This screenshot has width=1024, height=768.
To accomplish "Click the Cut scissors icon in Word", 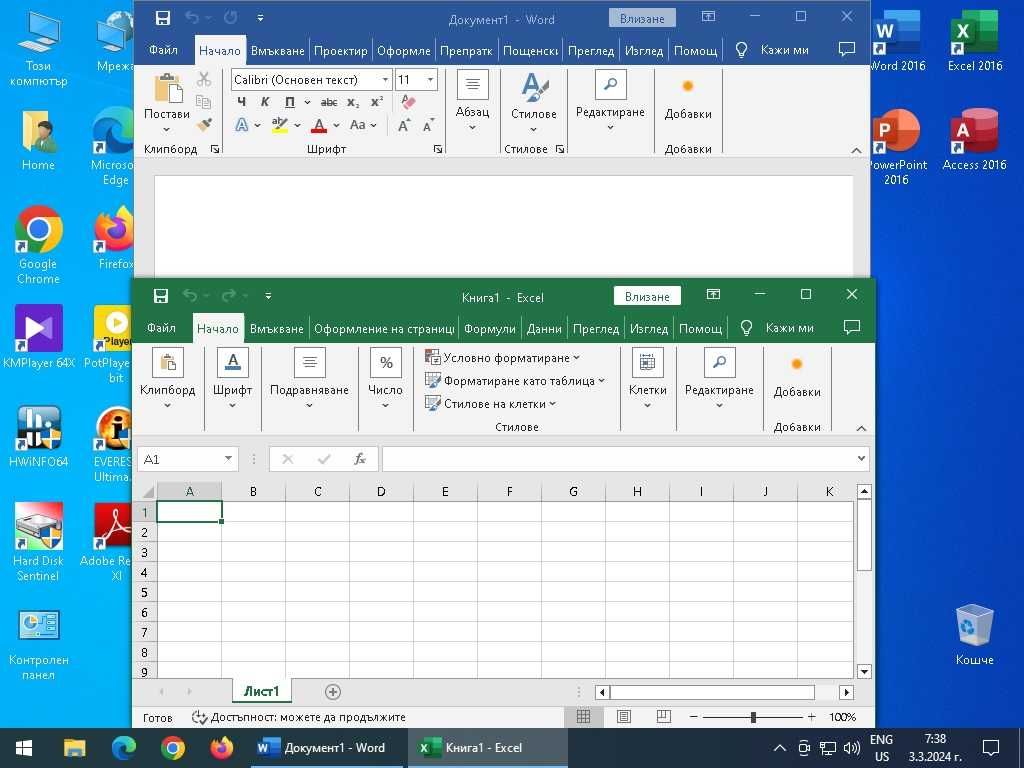I will pyautogui.click(x=204, y=80).
